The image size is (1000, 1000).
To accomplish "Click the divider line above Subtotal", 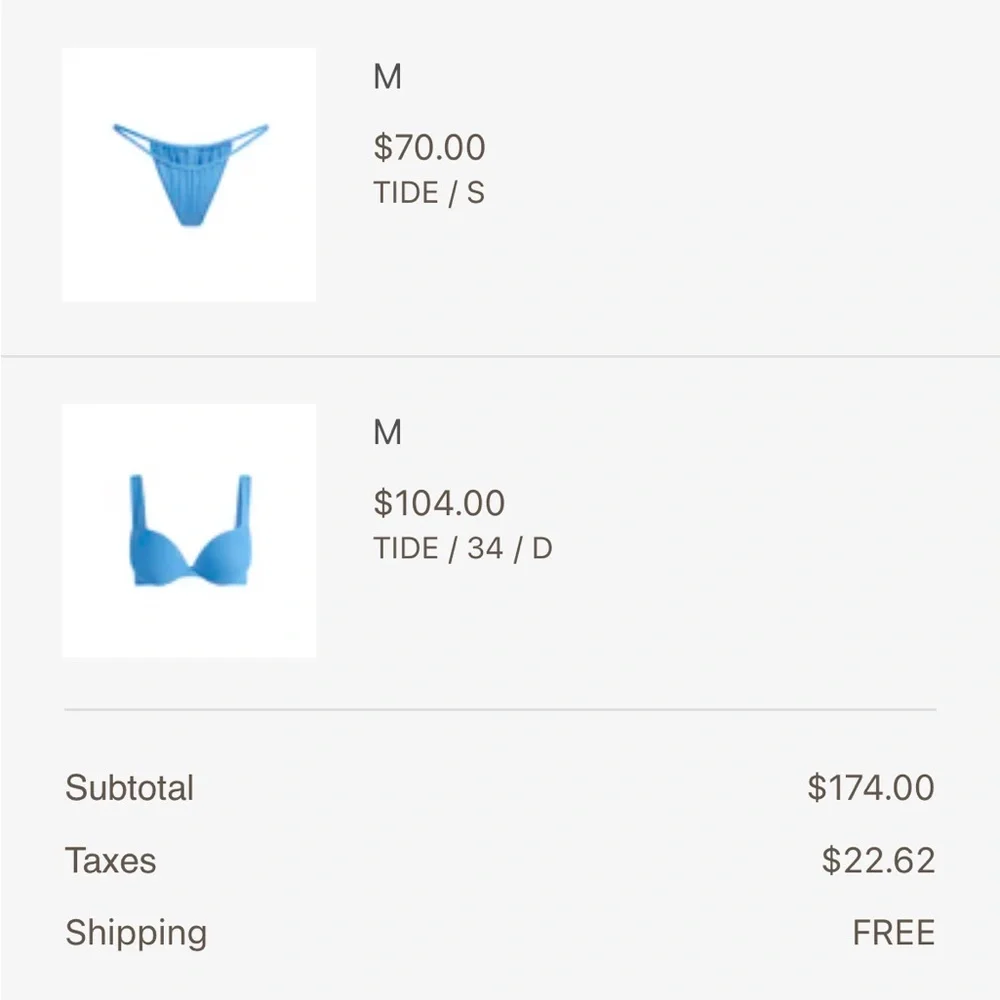I will coord(500,710).
